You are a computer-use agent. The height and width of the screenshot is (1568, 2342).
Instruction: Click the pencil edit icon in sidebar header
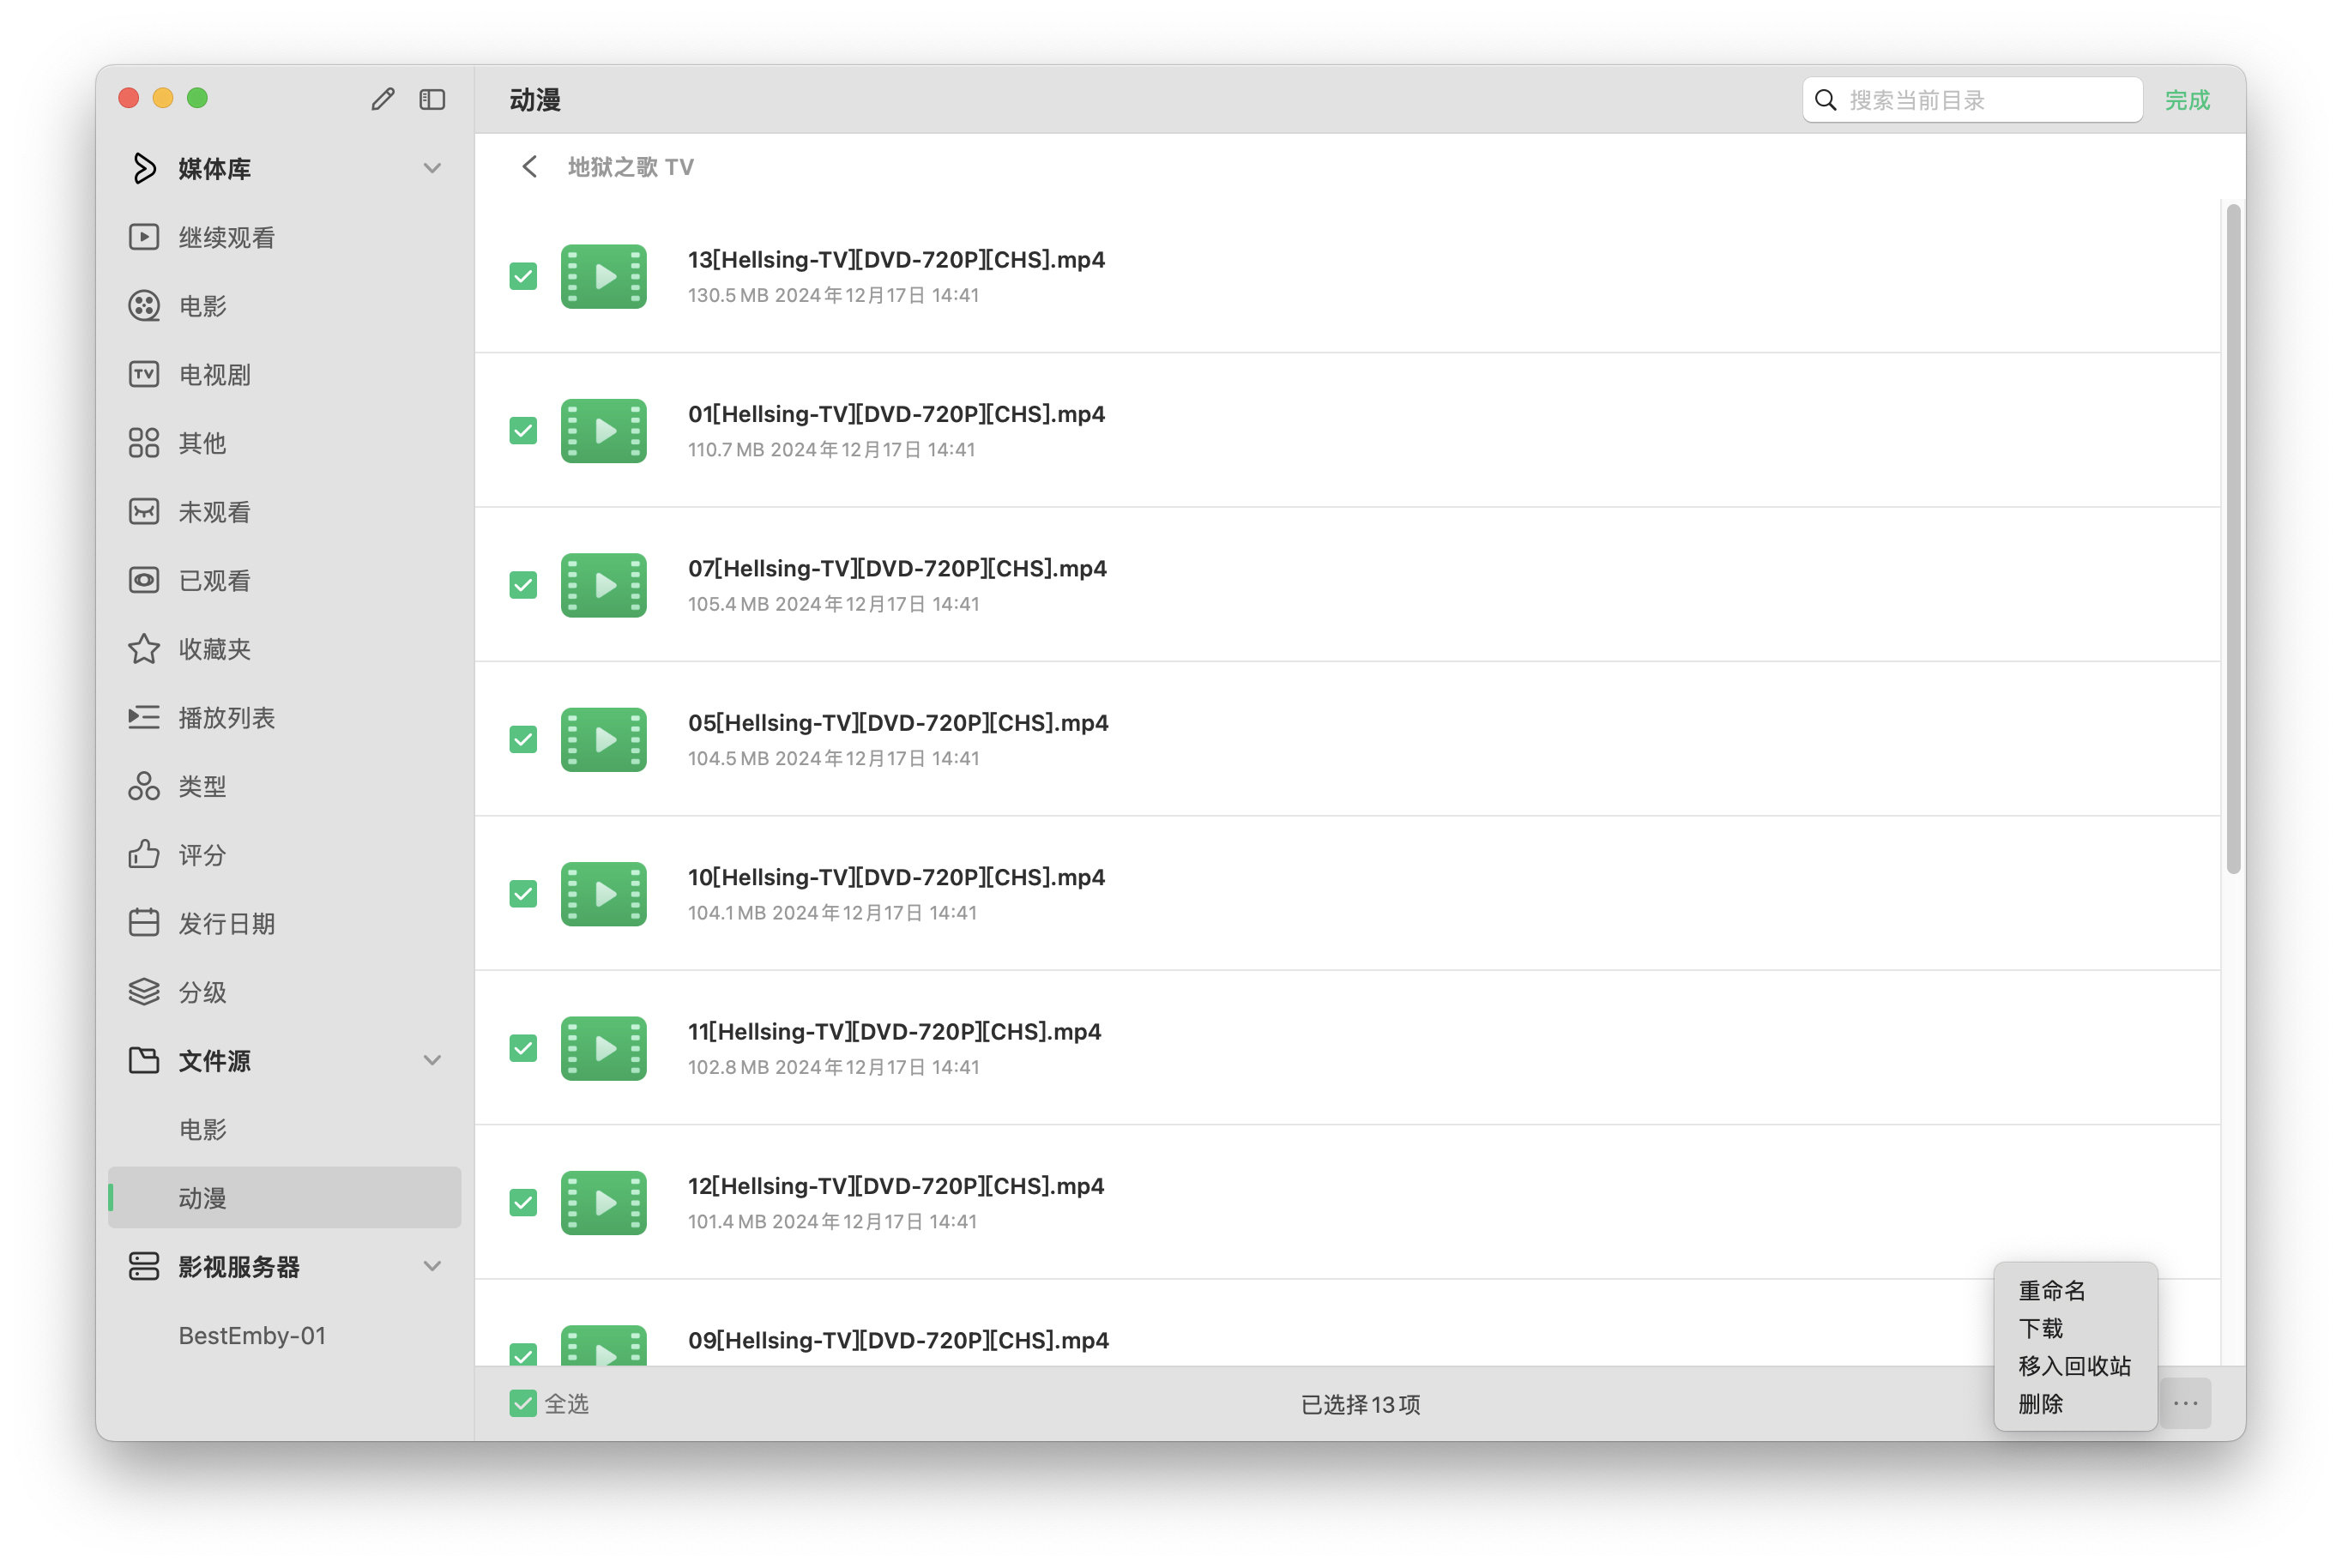[382, 99]
